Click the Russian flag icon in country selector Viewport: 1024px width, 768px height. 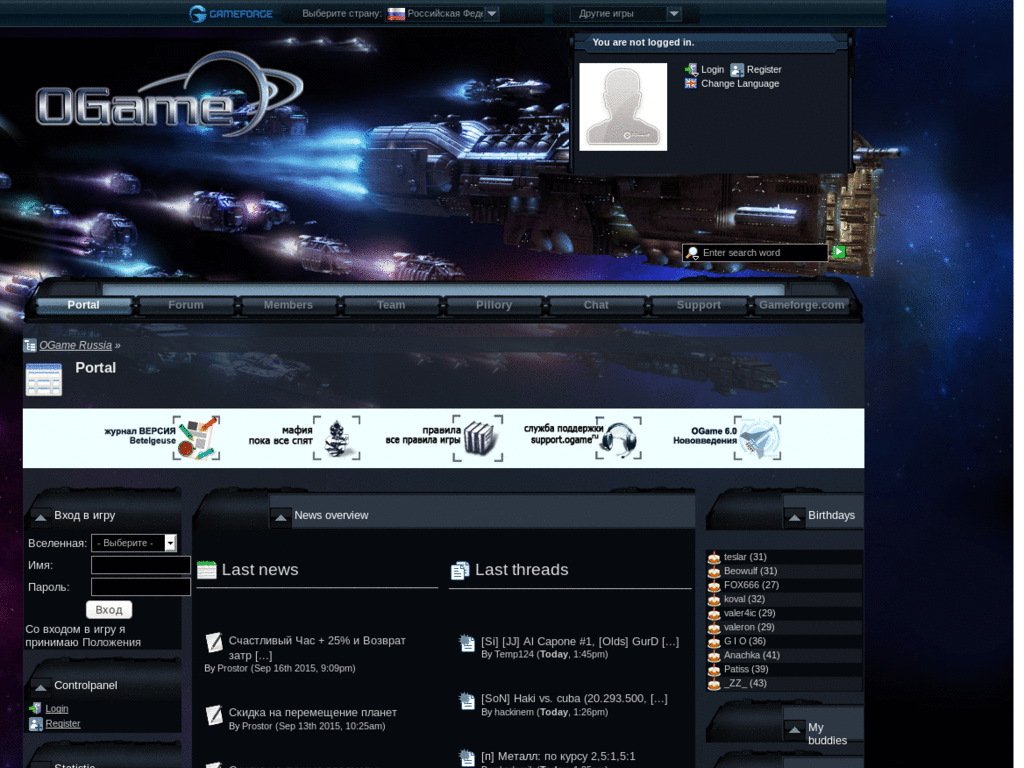(x=396, y=14)
